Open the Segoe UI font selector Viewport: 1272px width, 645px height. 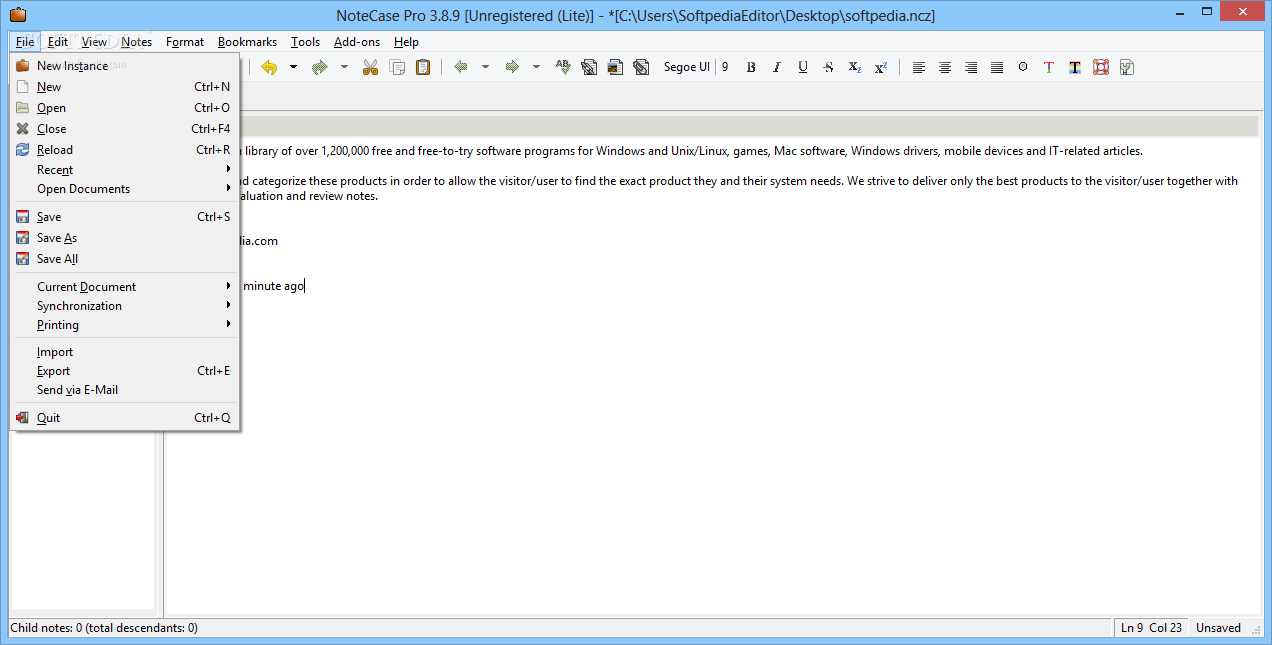click(x=686, y=67)
